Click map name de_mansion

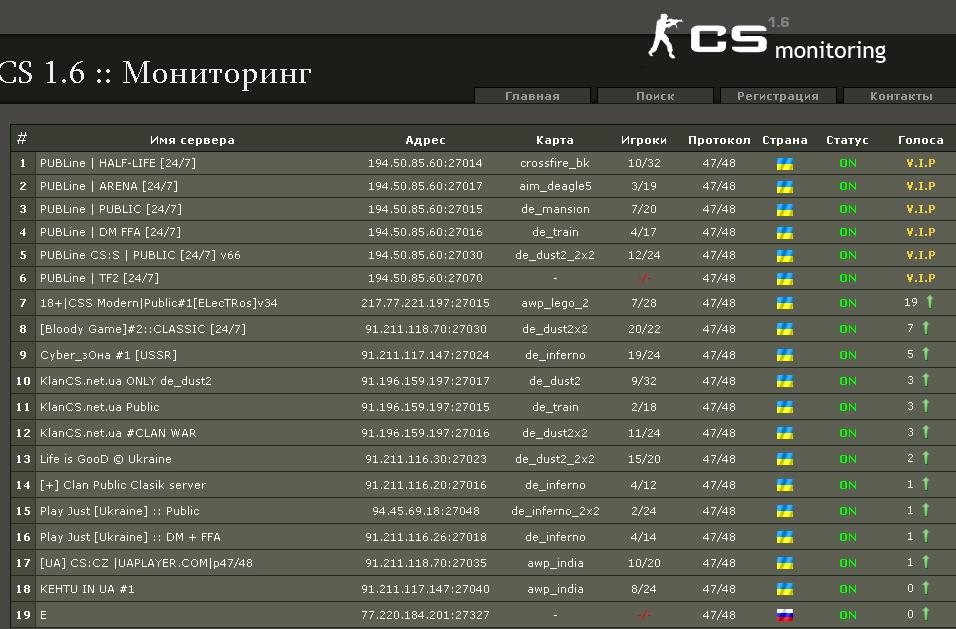pyautogui.click(x=555, y=209)
